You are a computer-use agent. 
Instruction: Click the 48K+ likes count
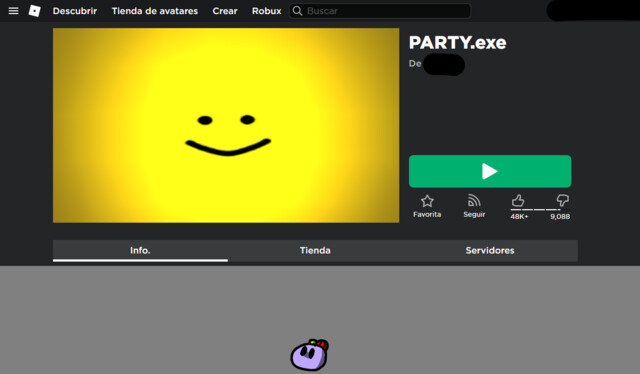pos(519,216)
